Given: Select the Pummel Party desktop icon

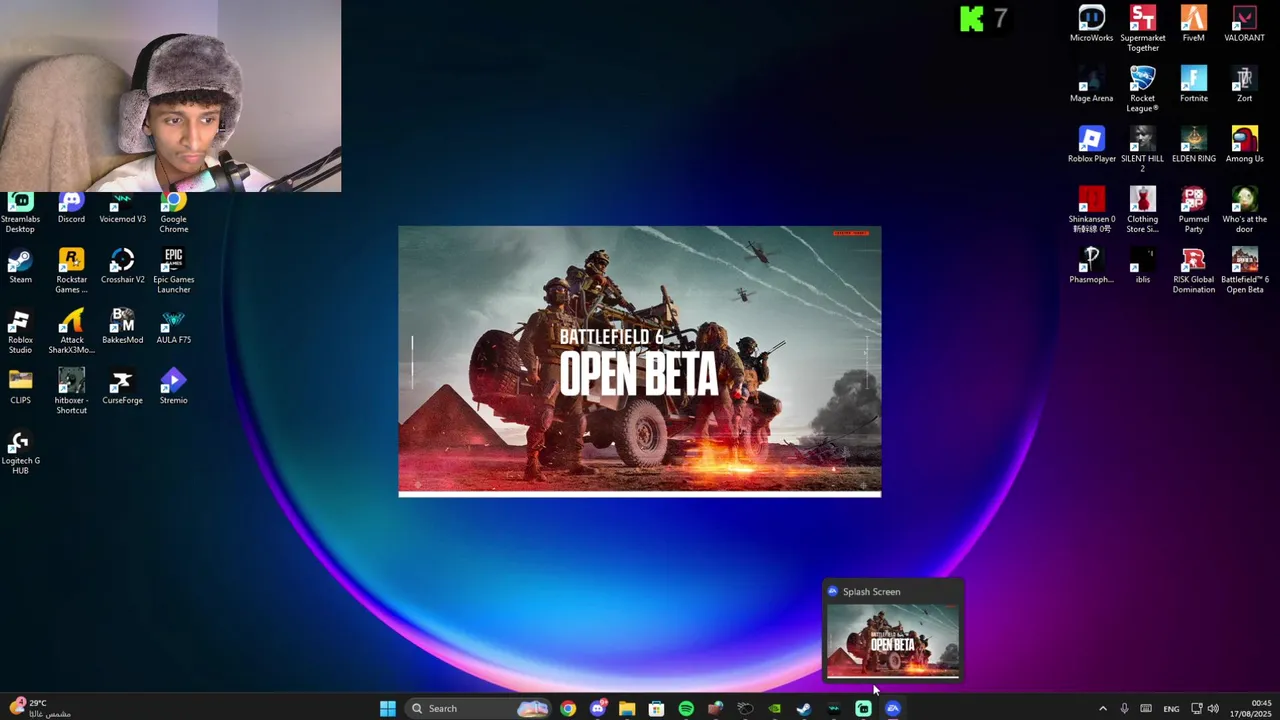Looking at the screenshot, I should pos(1193,210).
